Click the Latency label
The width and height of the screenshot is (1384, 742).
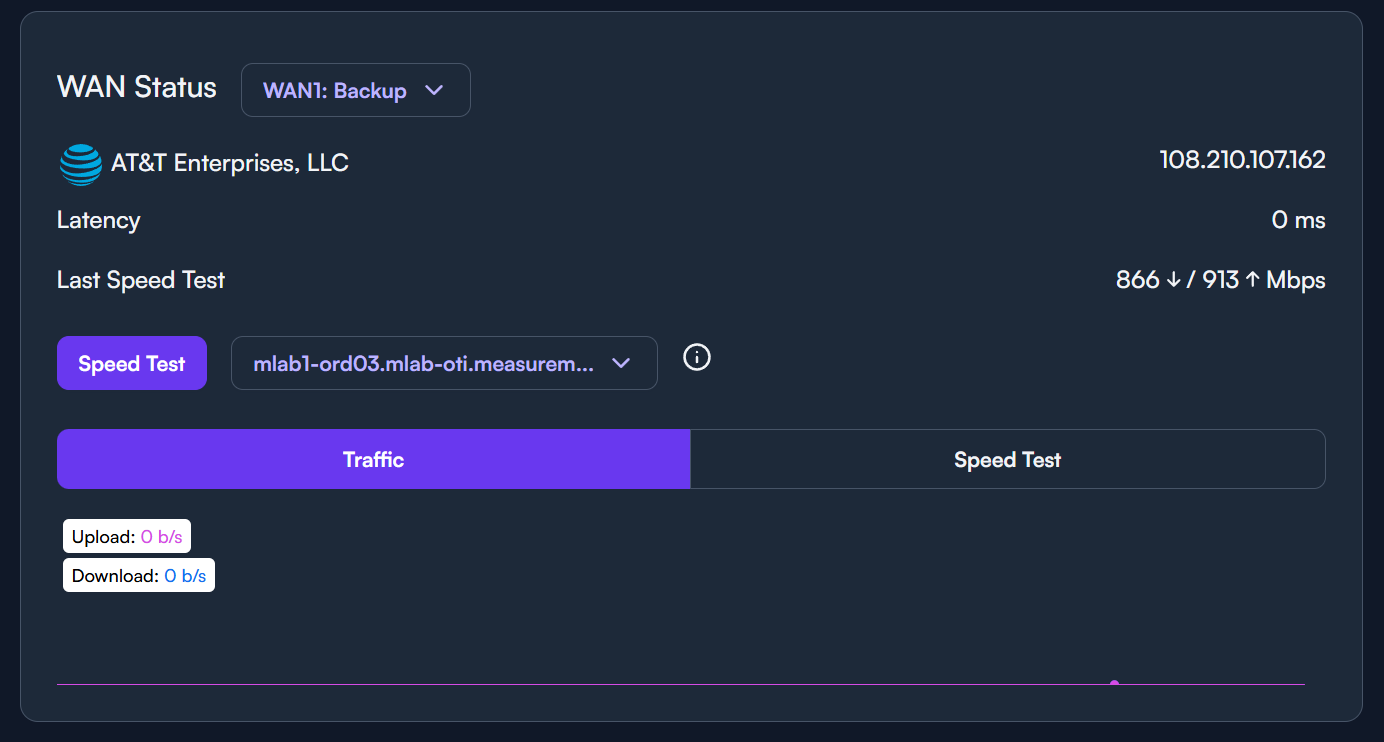tap(99, 220)
